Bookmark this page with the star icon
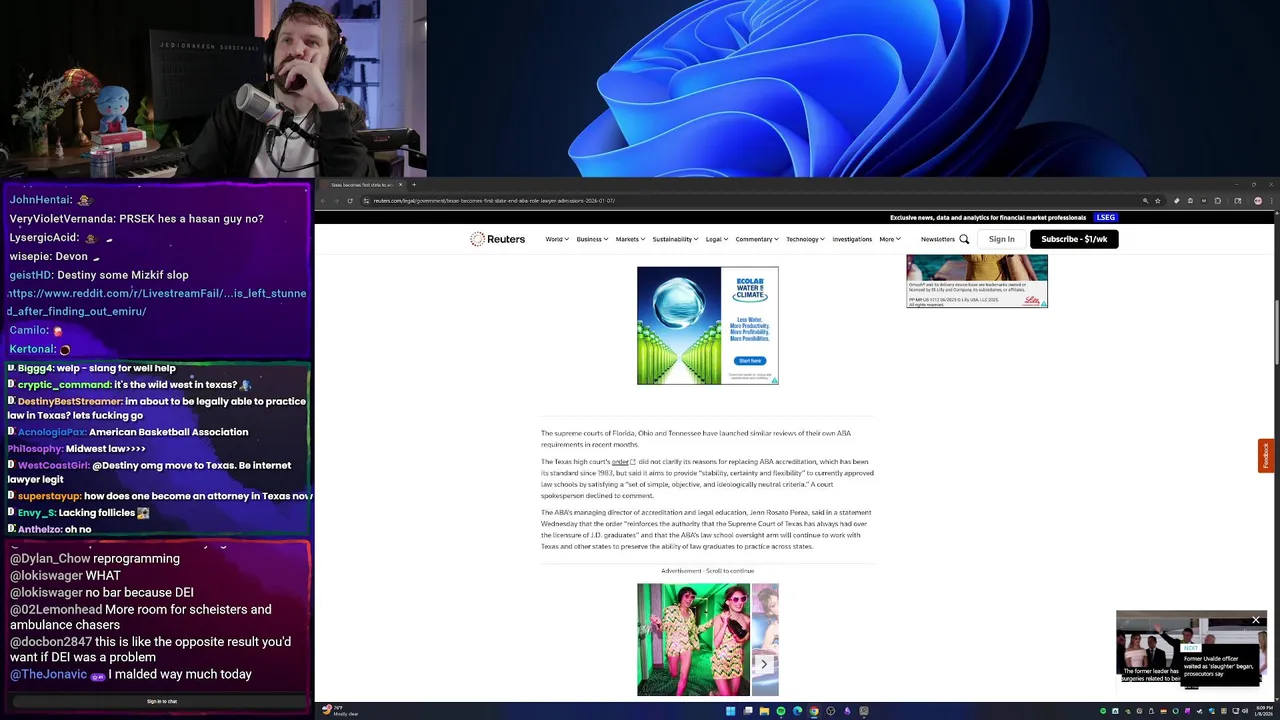This screenshot has width=1280, height=720. coord(1158,200)
